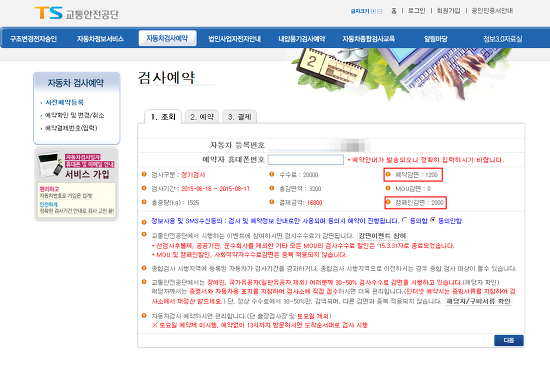Switch to the 3. 결제 tab

(240, 117)
